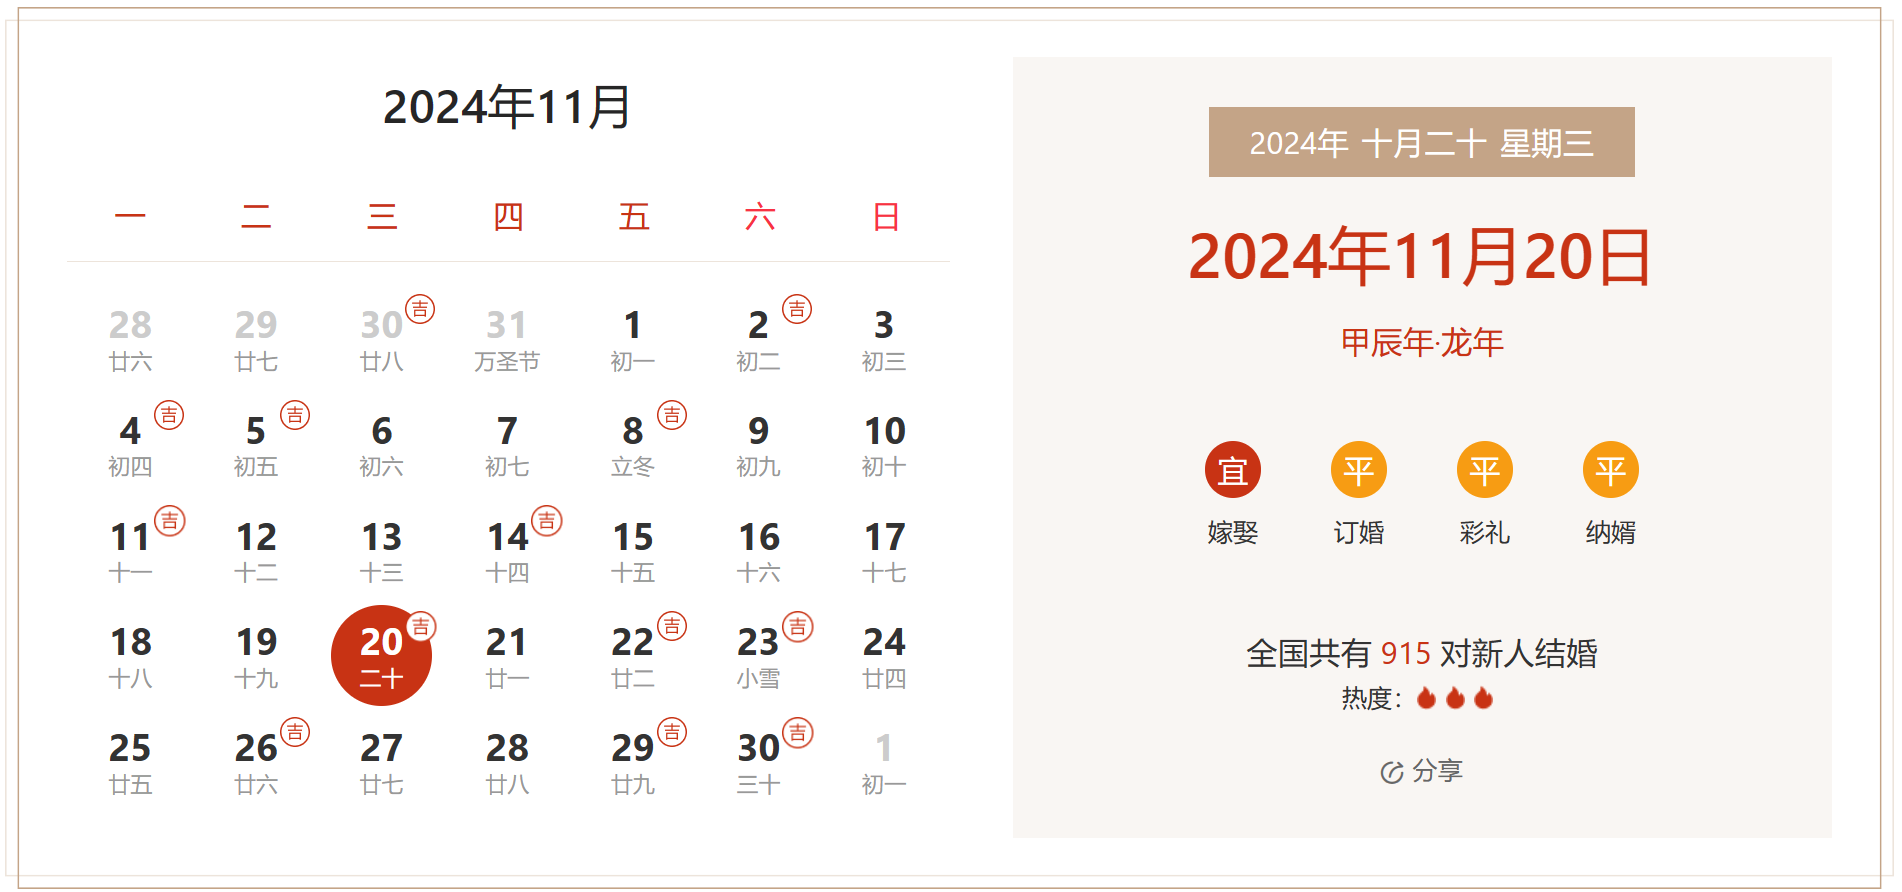Image resolution: width=1902 pixels, height=892 pixels.
Task: Select the highlighted date November 20
Action: 381,656
